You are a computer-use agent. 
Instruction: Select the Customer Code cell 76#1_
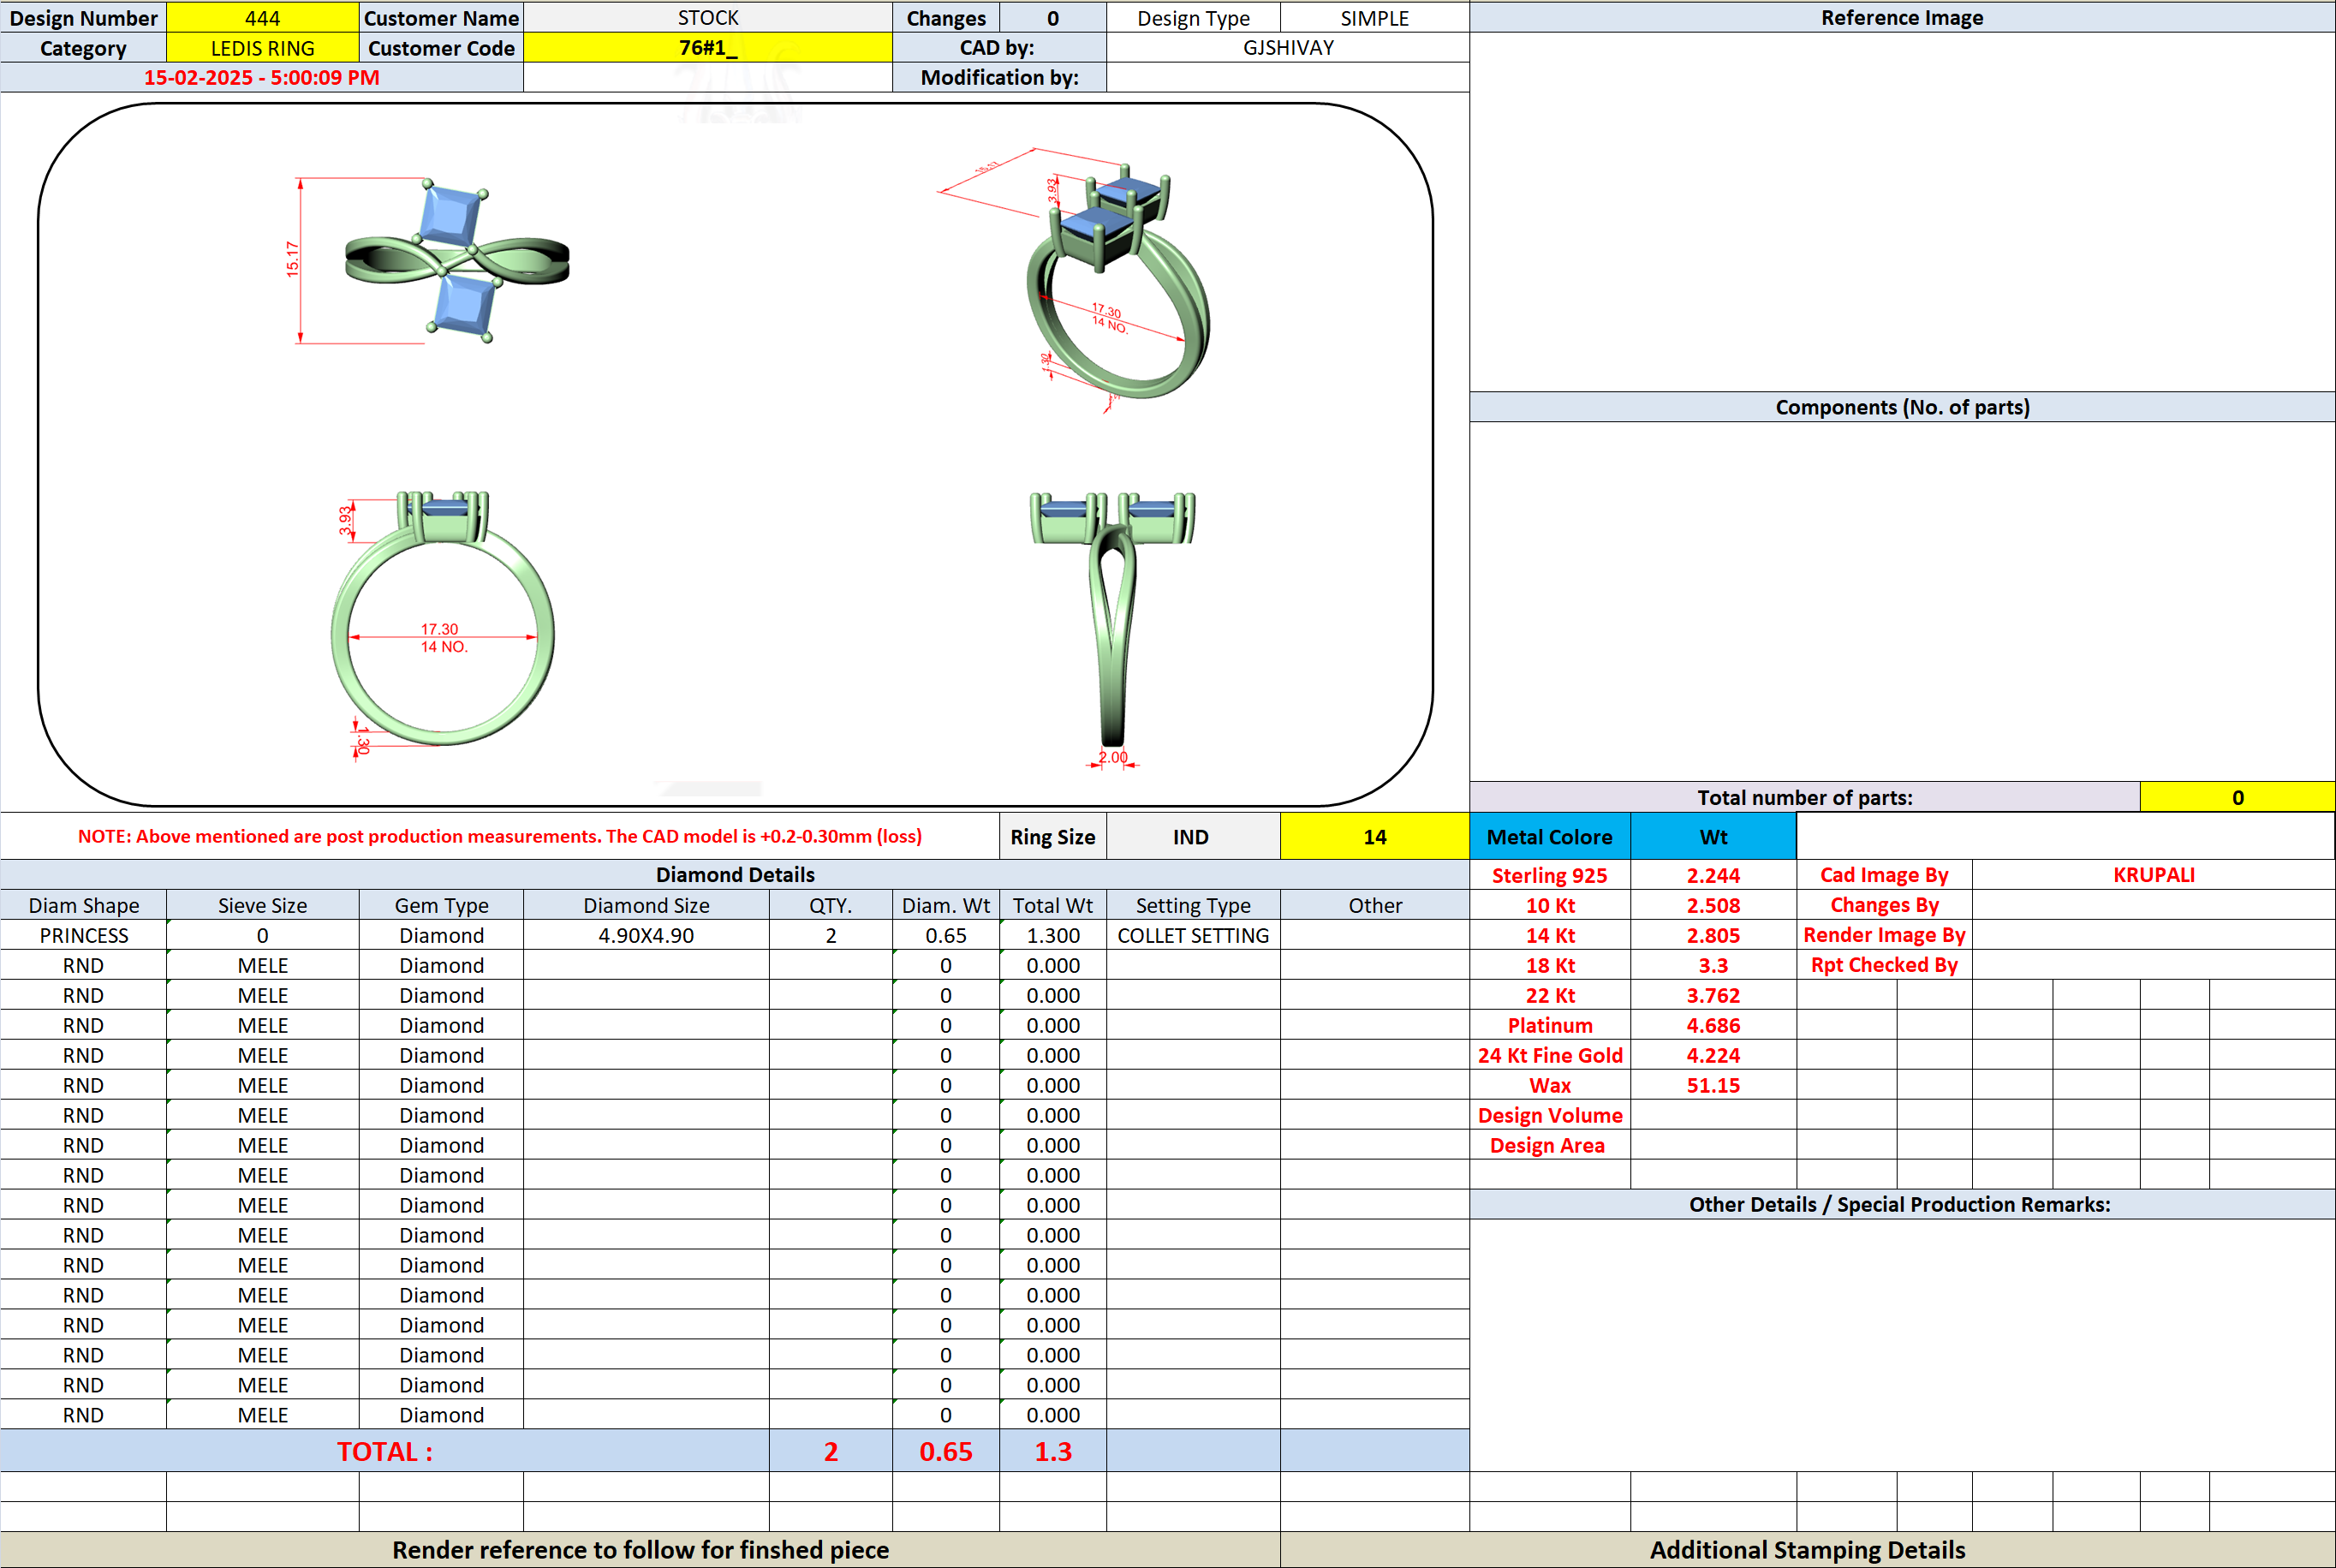point(707,48)
